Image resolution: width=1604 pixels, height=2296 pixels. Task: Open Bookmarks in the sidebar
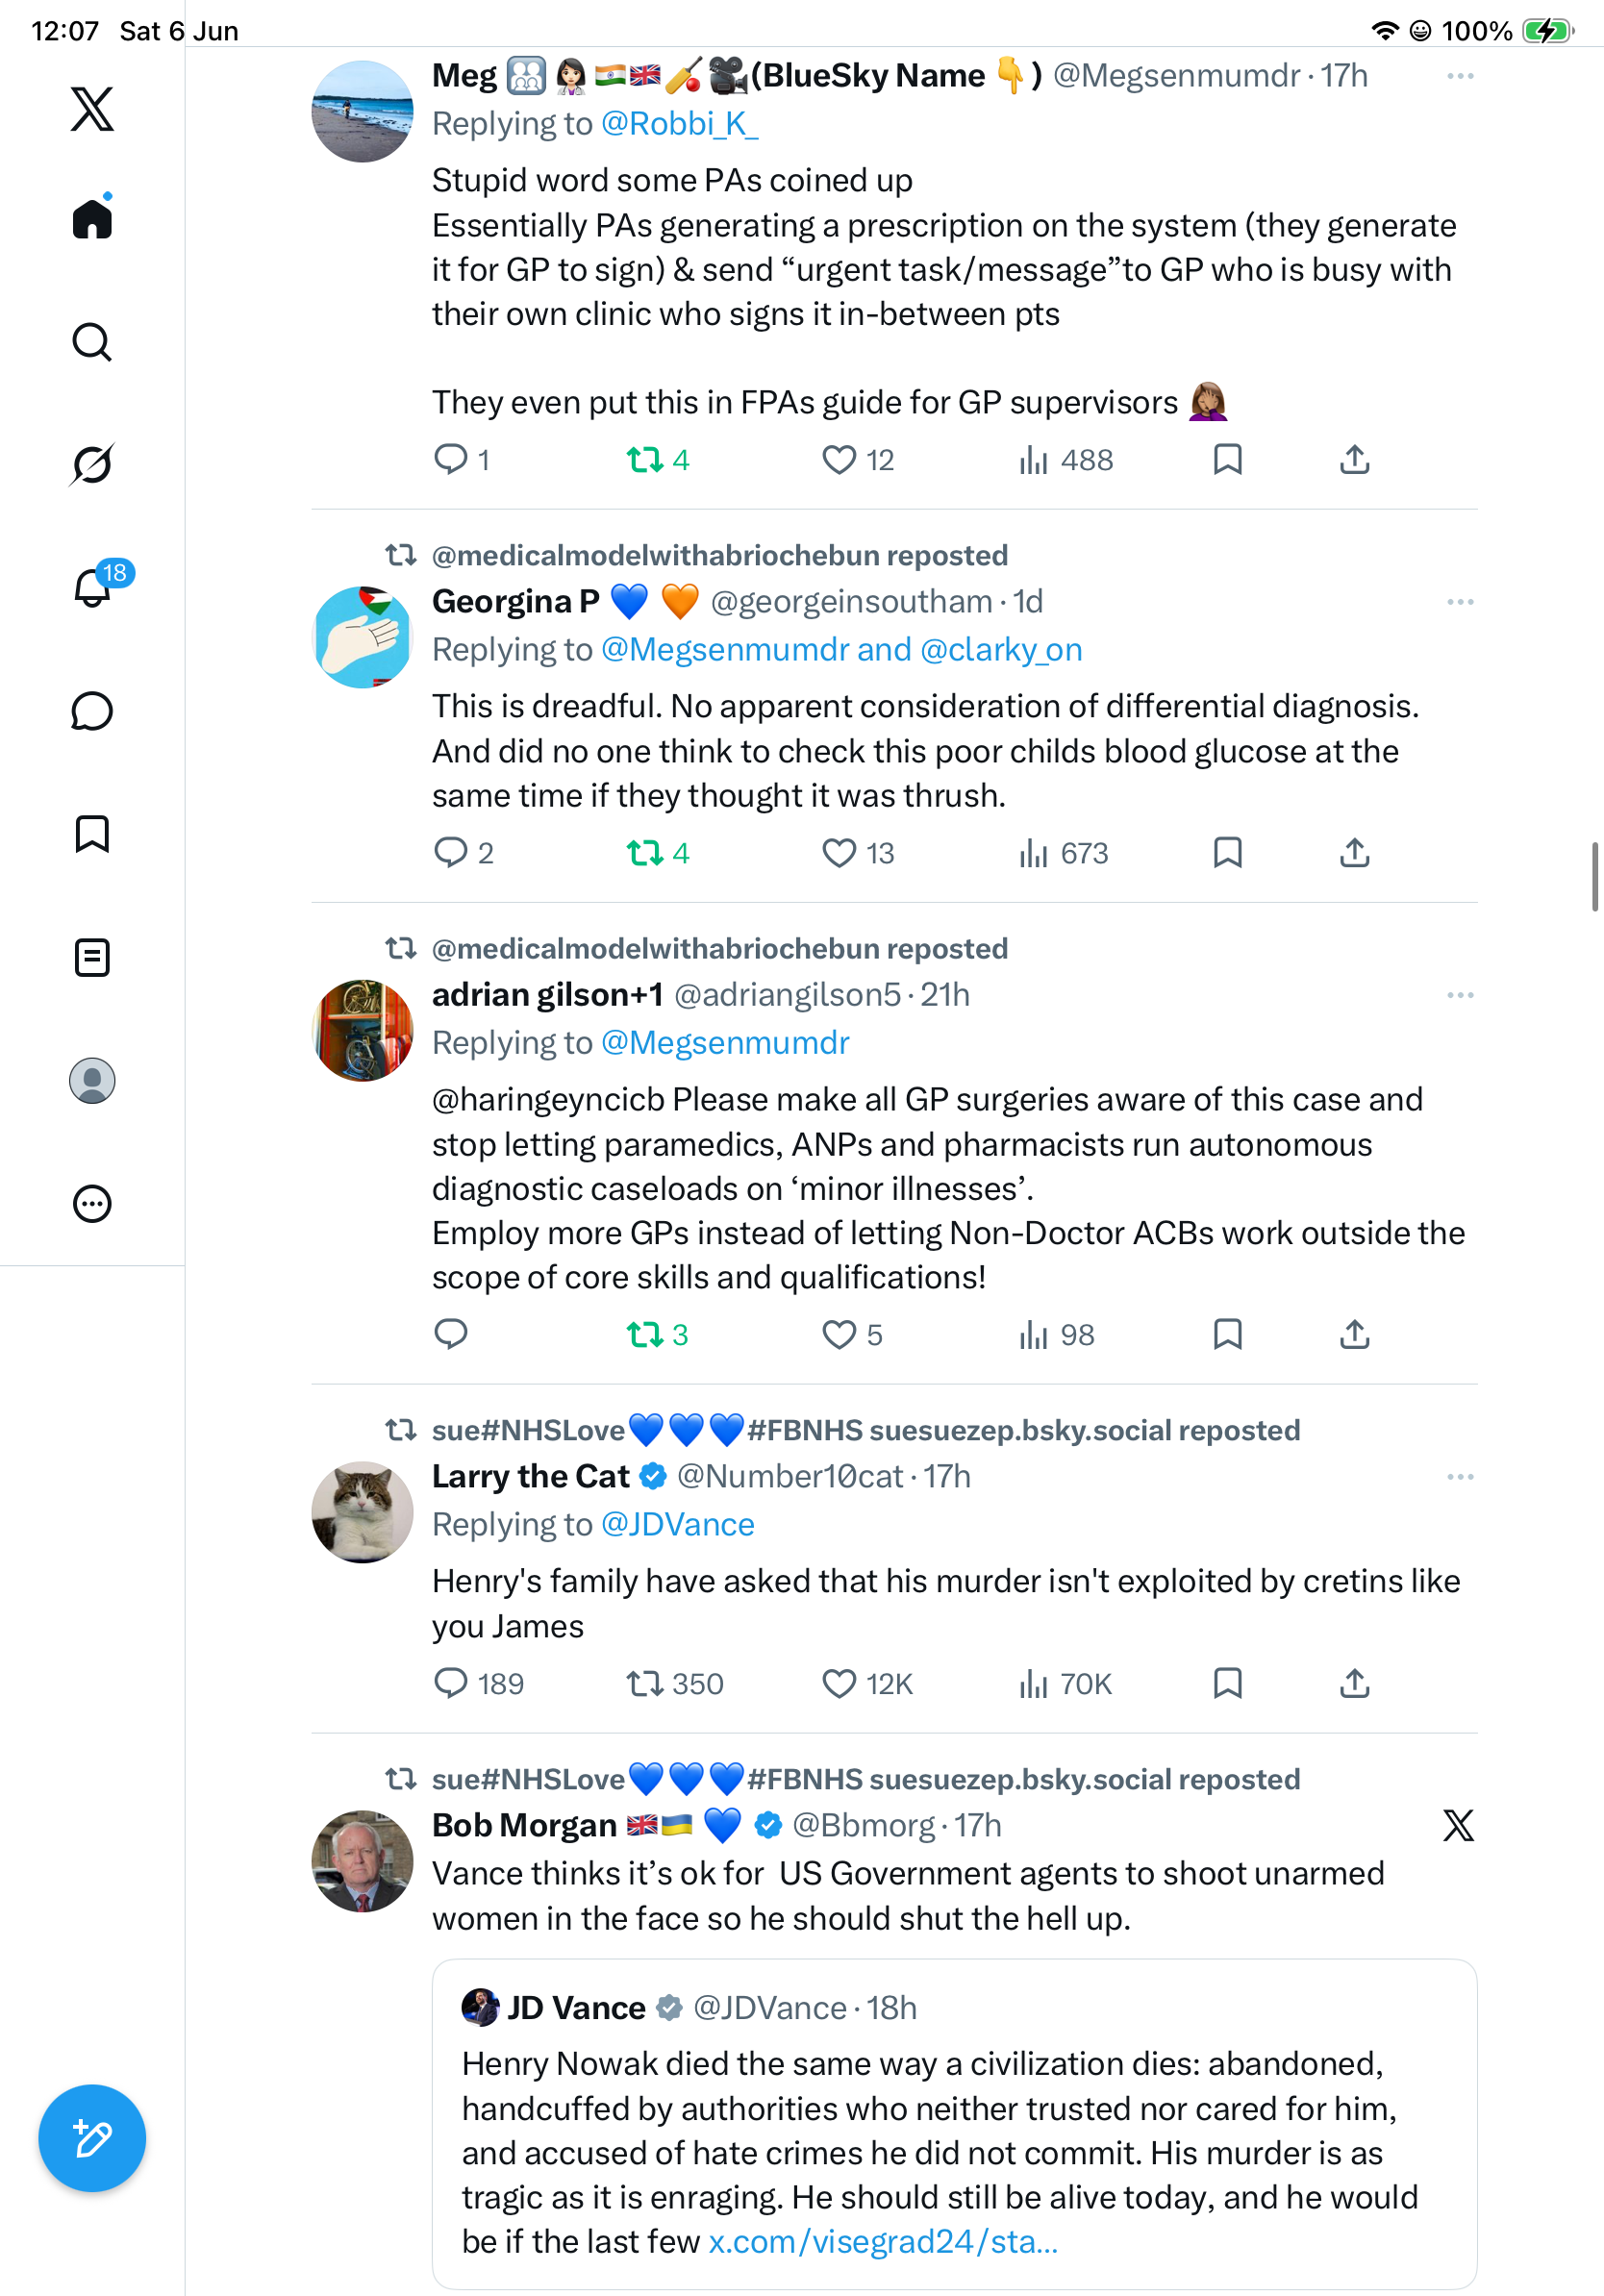(92, 834)
